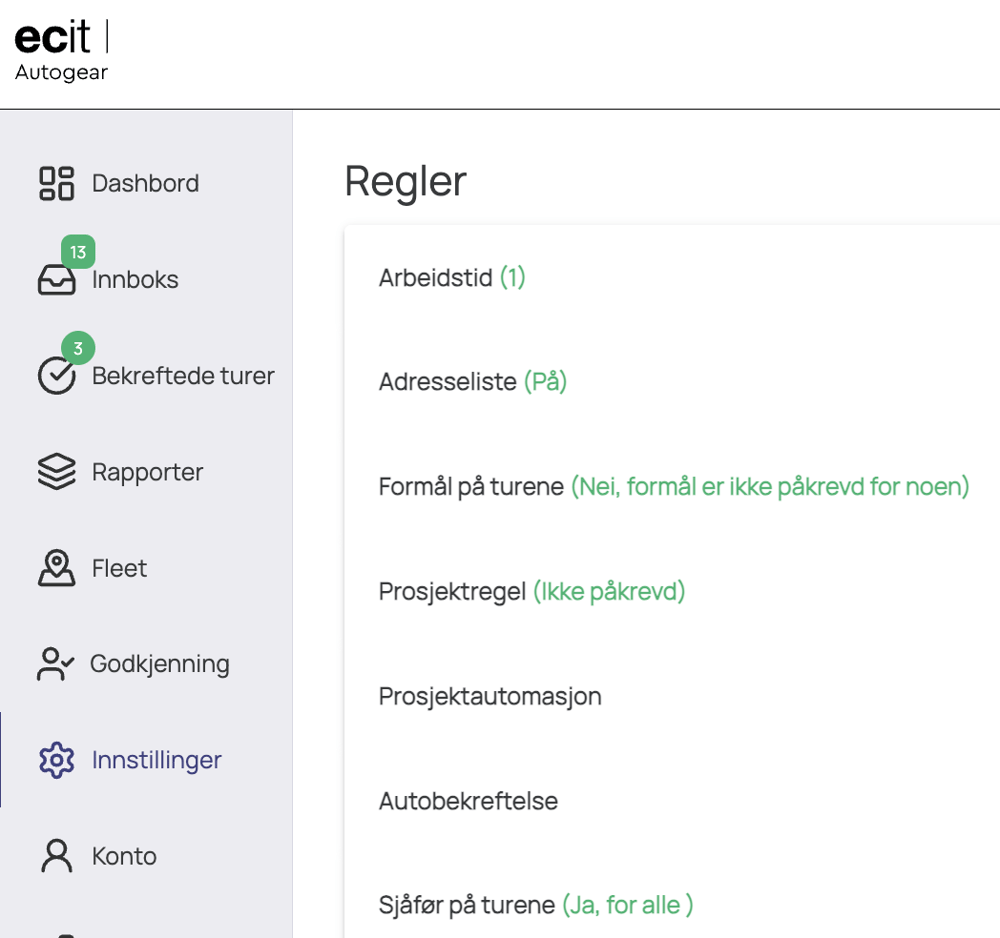The image size is (1000, 938).
Task: Click the Innstillinger gear icon
Action: pos(57,760)
